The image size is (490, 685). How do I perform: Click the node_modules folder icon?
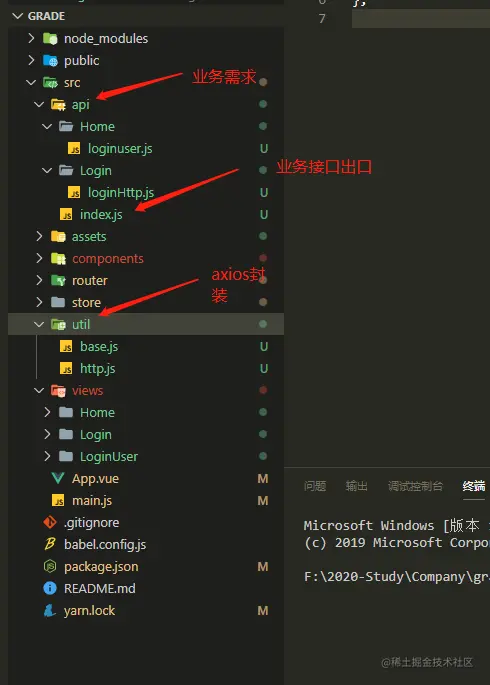(50, 38)
